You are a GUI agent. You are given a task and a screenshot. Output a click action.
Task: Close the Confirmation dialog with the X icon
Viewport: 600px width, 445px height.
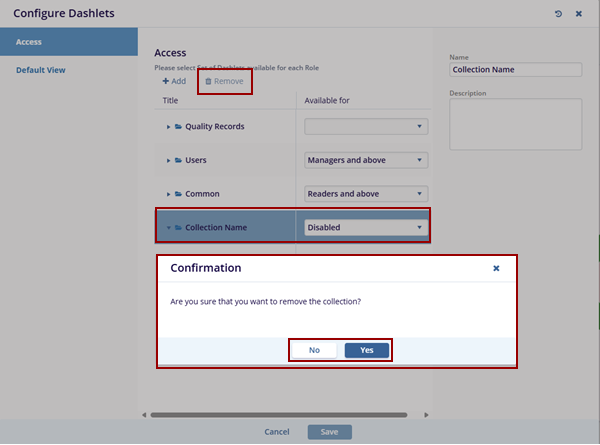coord(497,268)
